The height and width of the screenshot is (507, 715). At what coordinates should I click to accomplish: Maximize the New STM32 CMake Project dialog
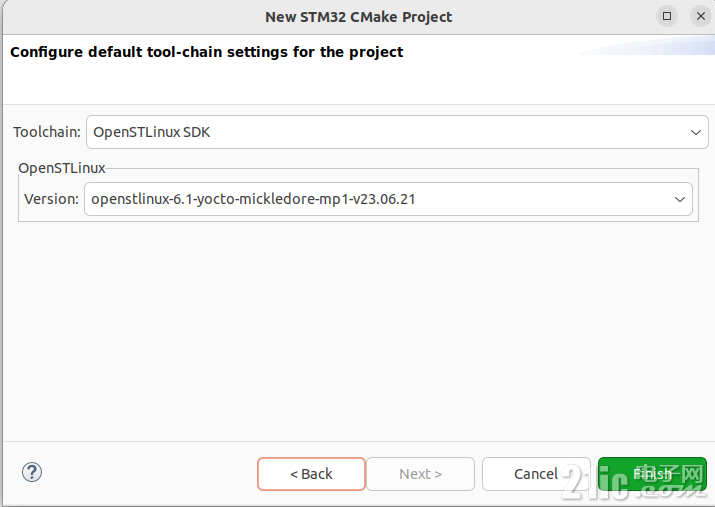pyautogui.click(x=667, y=16)
